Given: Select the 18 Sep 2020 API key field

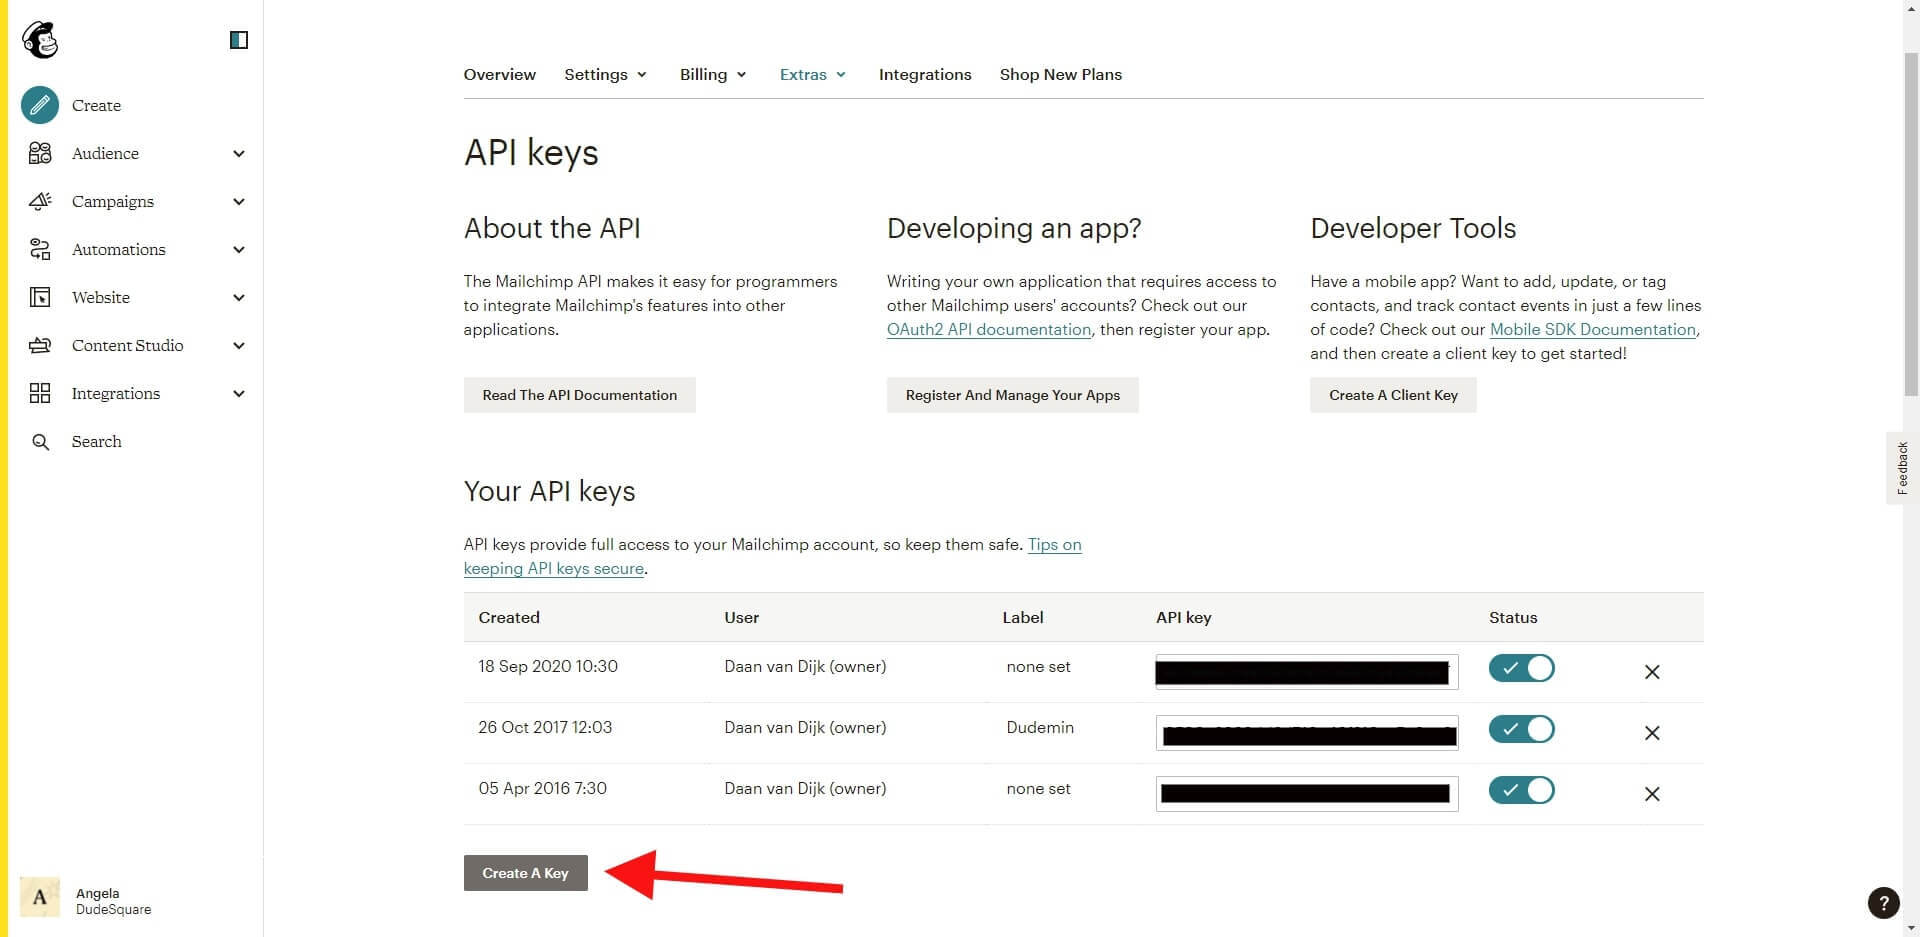Looking at the screenshot, I should (1307, 672).
